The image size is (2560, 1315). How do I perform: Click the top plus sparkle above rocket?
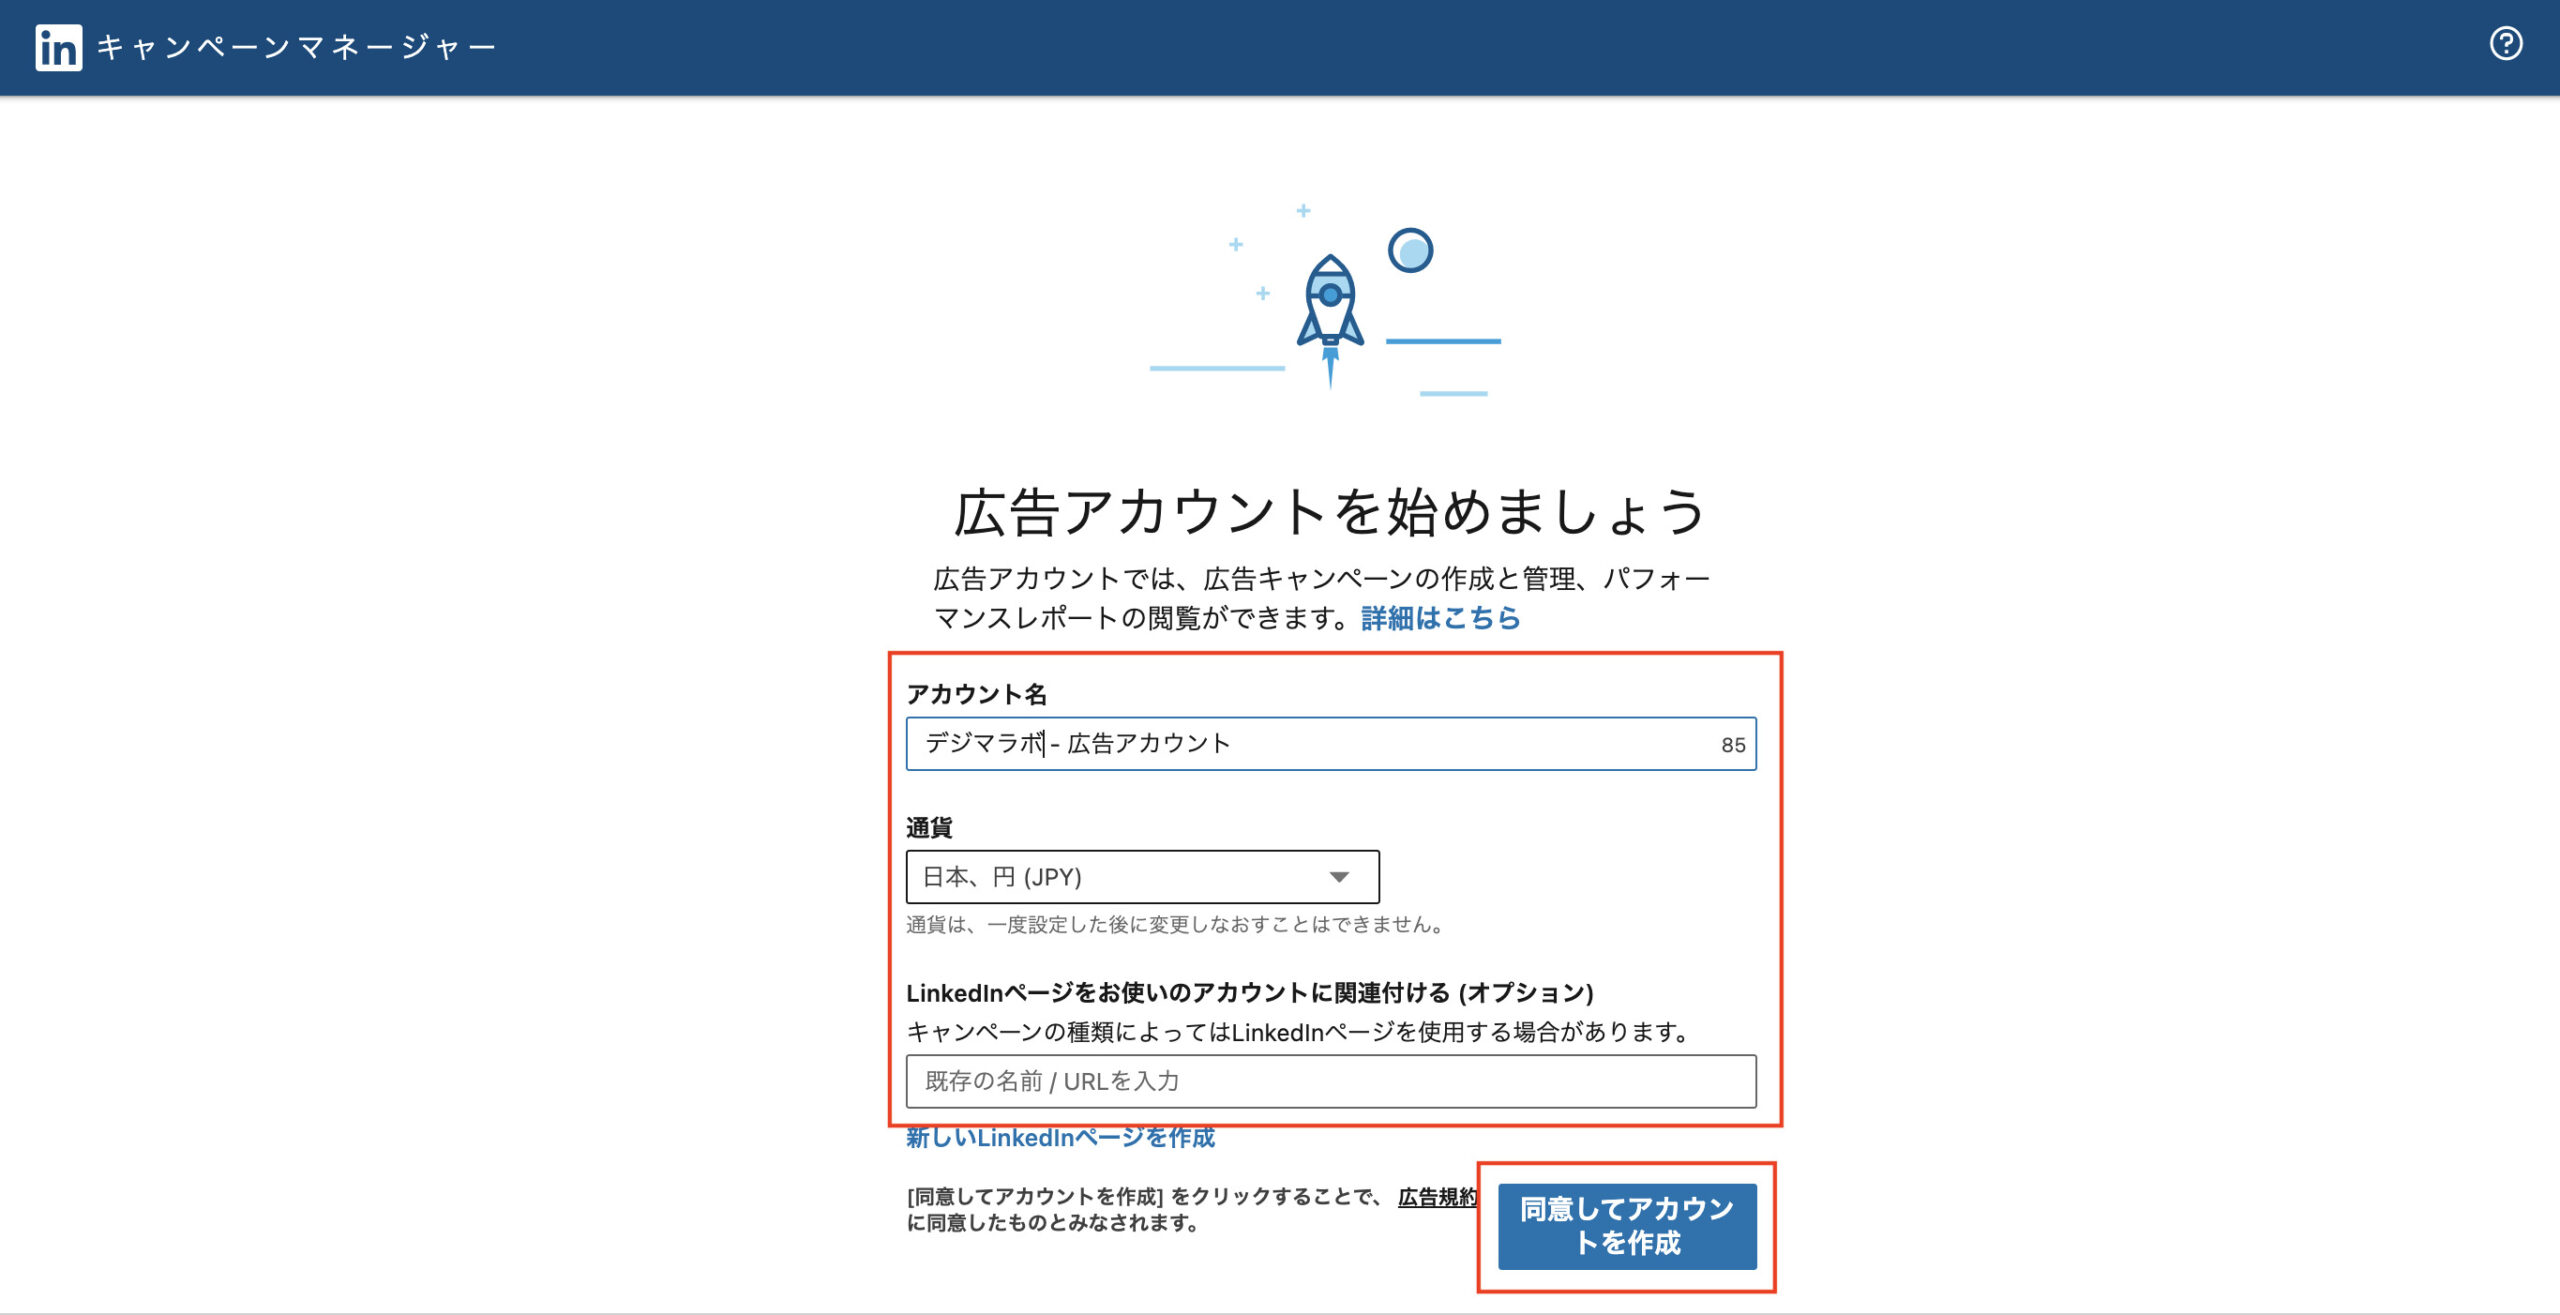pos(1303,211)
